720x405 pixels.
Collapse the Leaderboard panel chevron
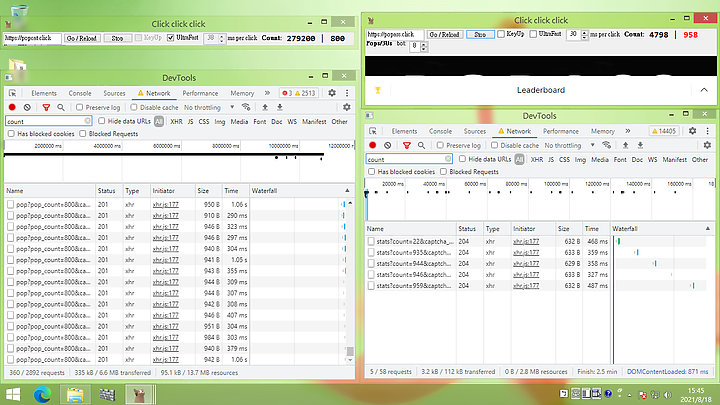[704, 90]
